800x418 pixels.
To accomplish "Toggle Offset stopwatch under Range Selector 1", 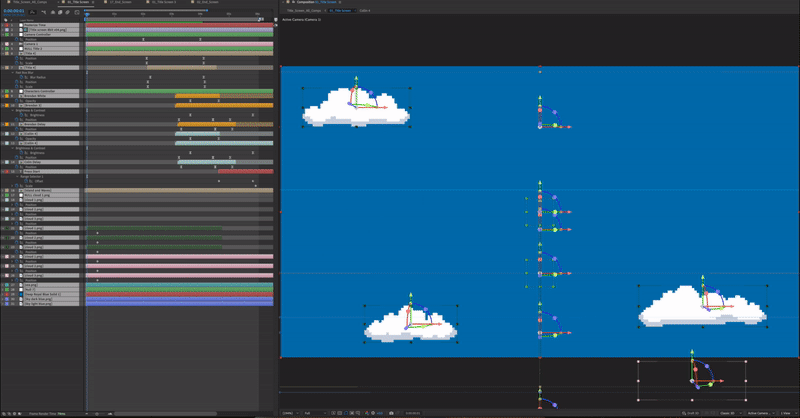I will click(x=26, y=181).
